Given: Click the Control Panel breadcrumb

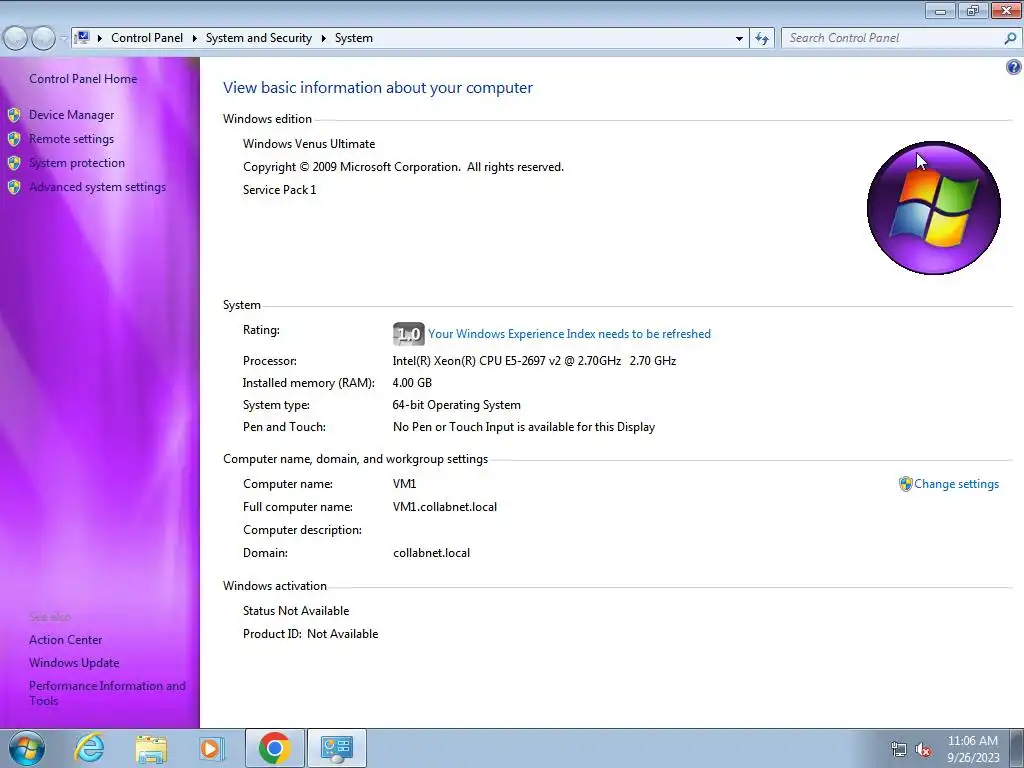Looking at the screenshot, I should tap(147, 38).
